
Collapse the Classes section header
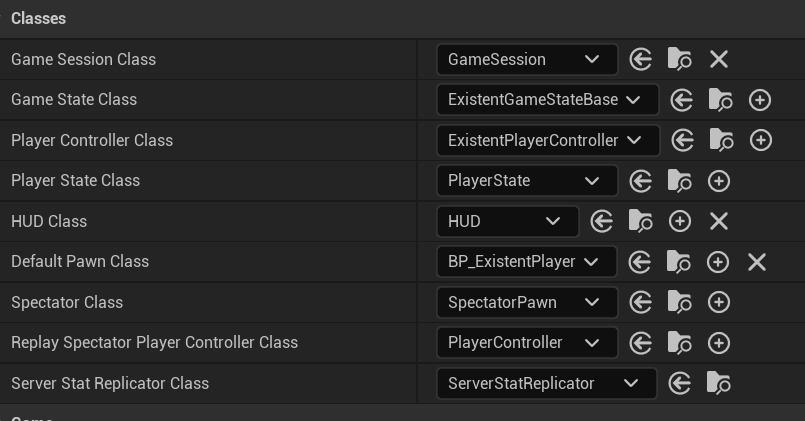(x=38, y=18)
